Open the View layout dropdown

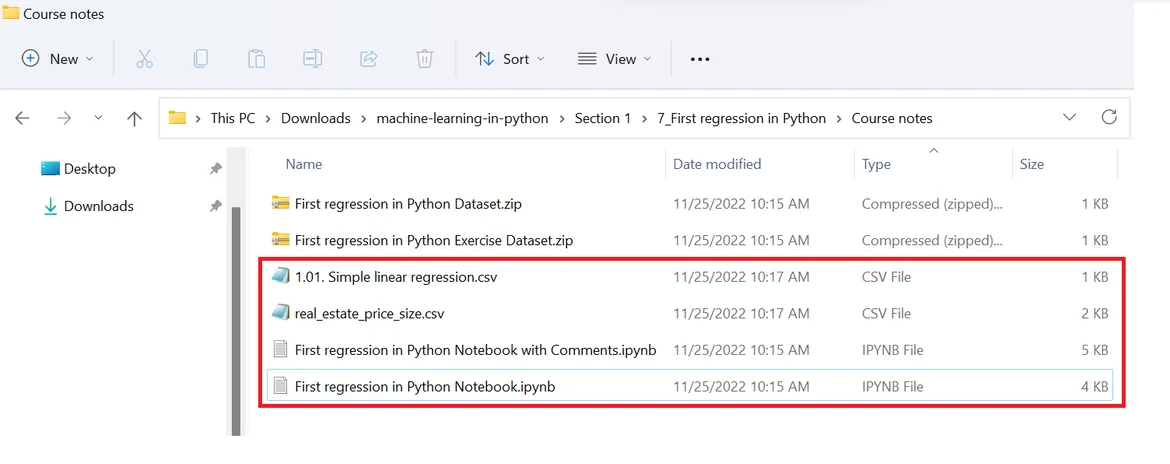[x=614, y=59]
